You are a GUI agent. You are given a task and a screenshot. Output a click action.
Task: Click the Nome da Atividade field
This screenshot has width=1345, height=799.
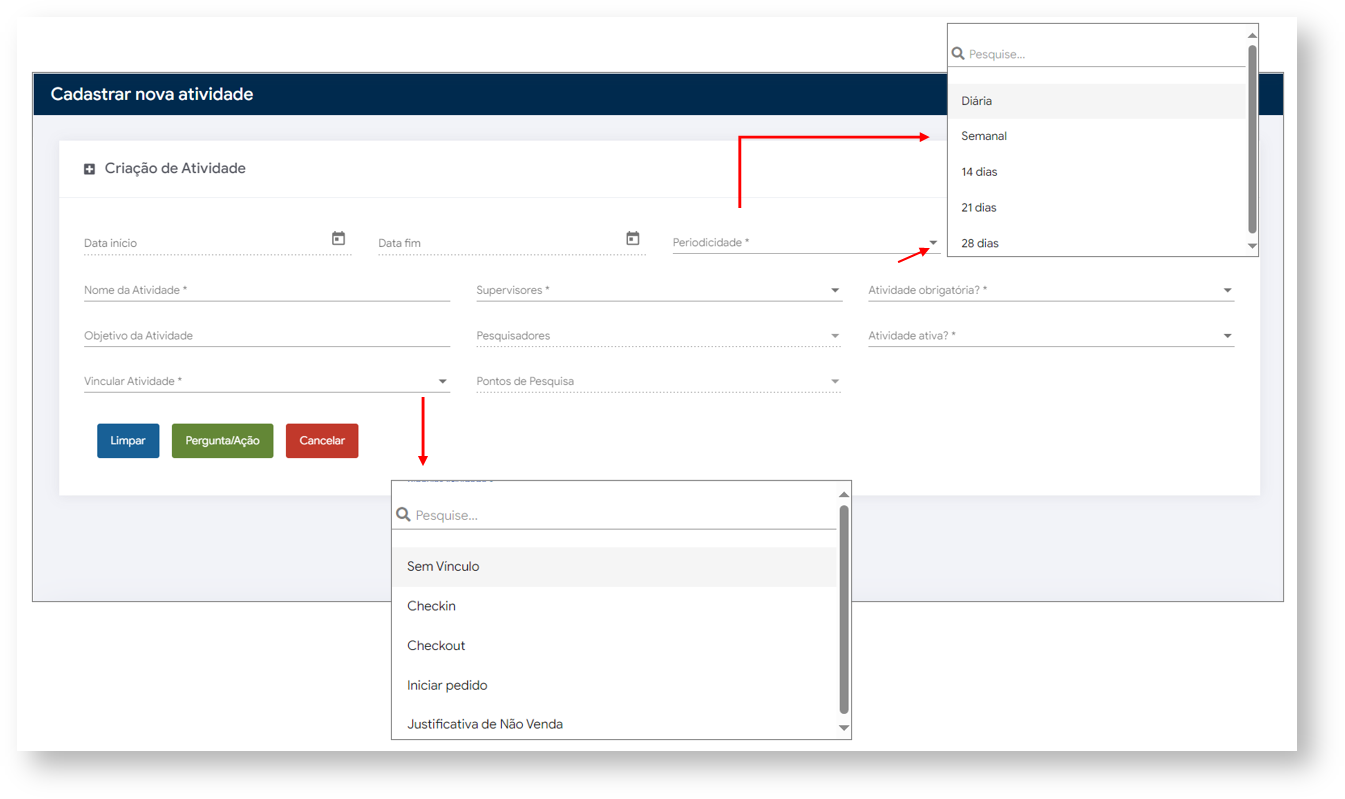point(266,290)
